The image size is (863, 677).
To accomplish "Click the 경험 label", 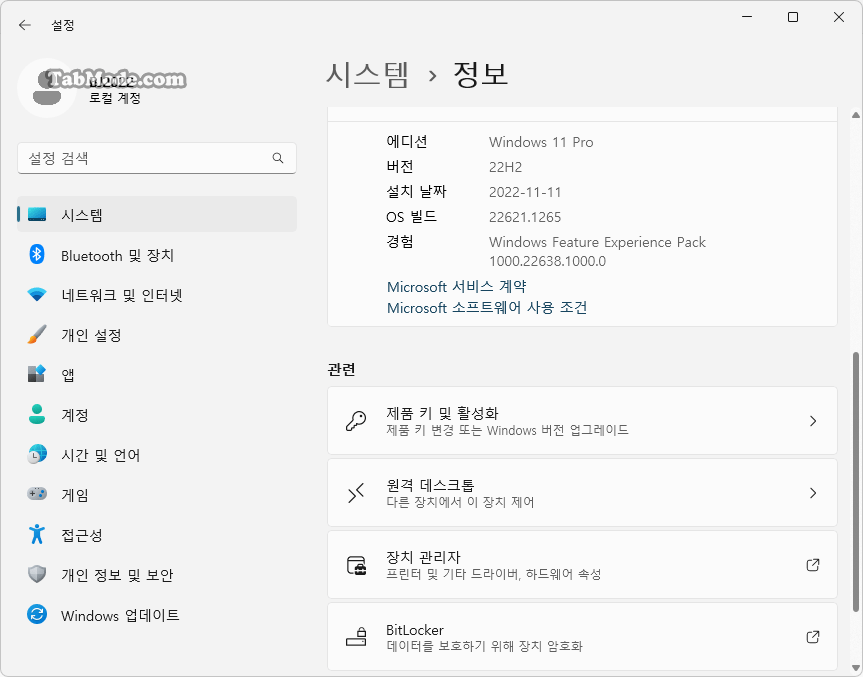I will click(x=400, y=242).
